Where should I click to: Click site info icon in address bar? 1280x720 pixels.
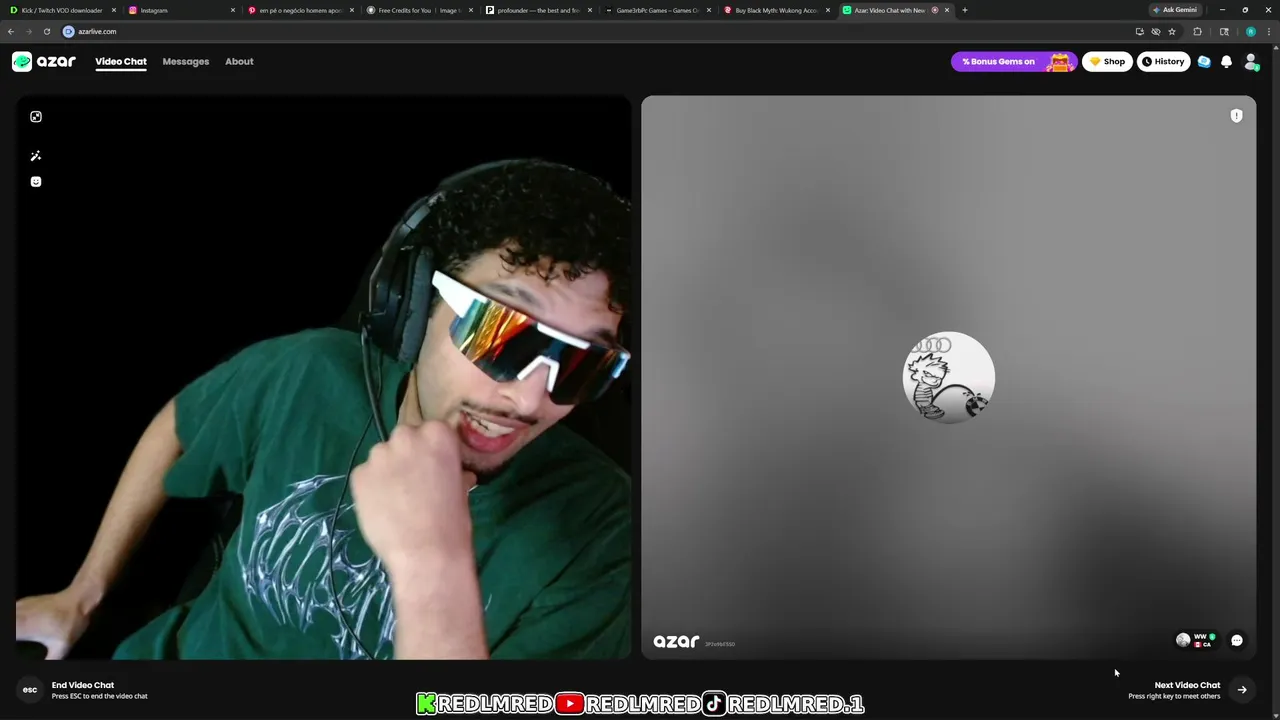[69, 31]
